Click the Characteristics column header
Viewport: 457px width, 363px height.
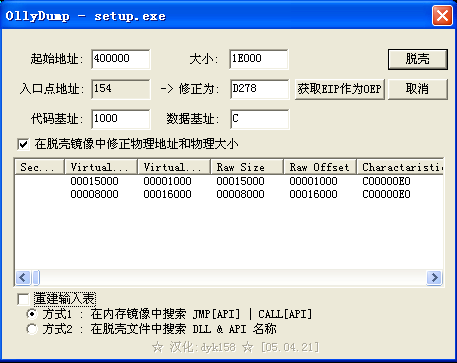[x=400, y=167]
